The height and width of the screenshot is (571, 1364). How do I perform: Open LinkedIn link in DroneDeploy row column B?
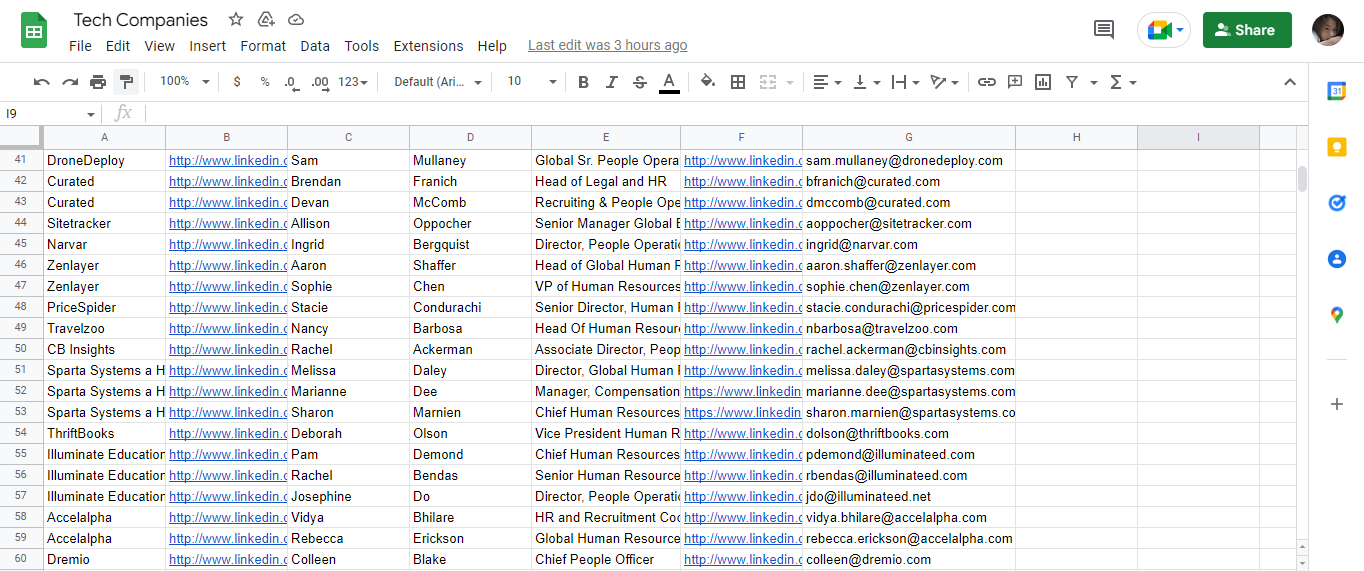(228, 160)
